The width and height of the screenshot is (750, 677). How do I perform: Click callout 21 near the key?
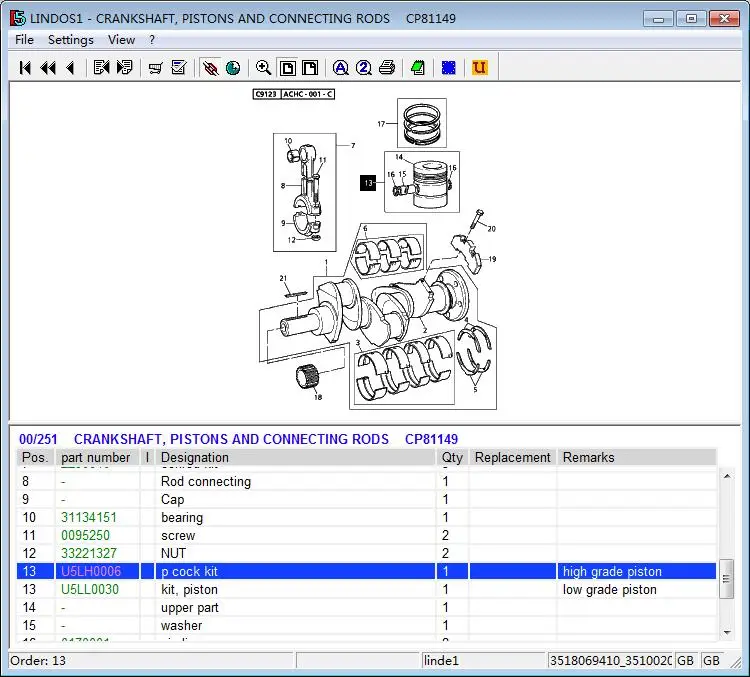click(283, 278)
